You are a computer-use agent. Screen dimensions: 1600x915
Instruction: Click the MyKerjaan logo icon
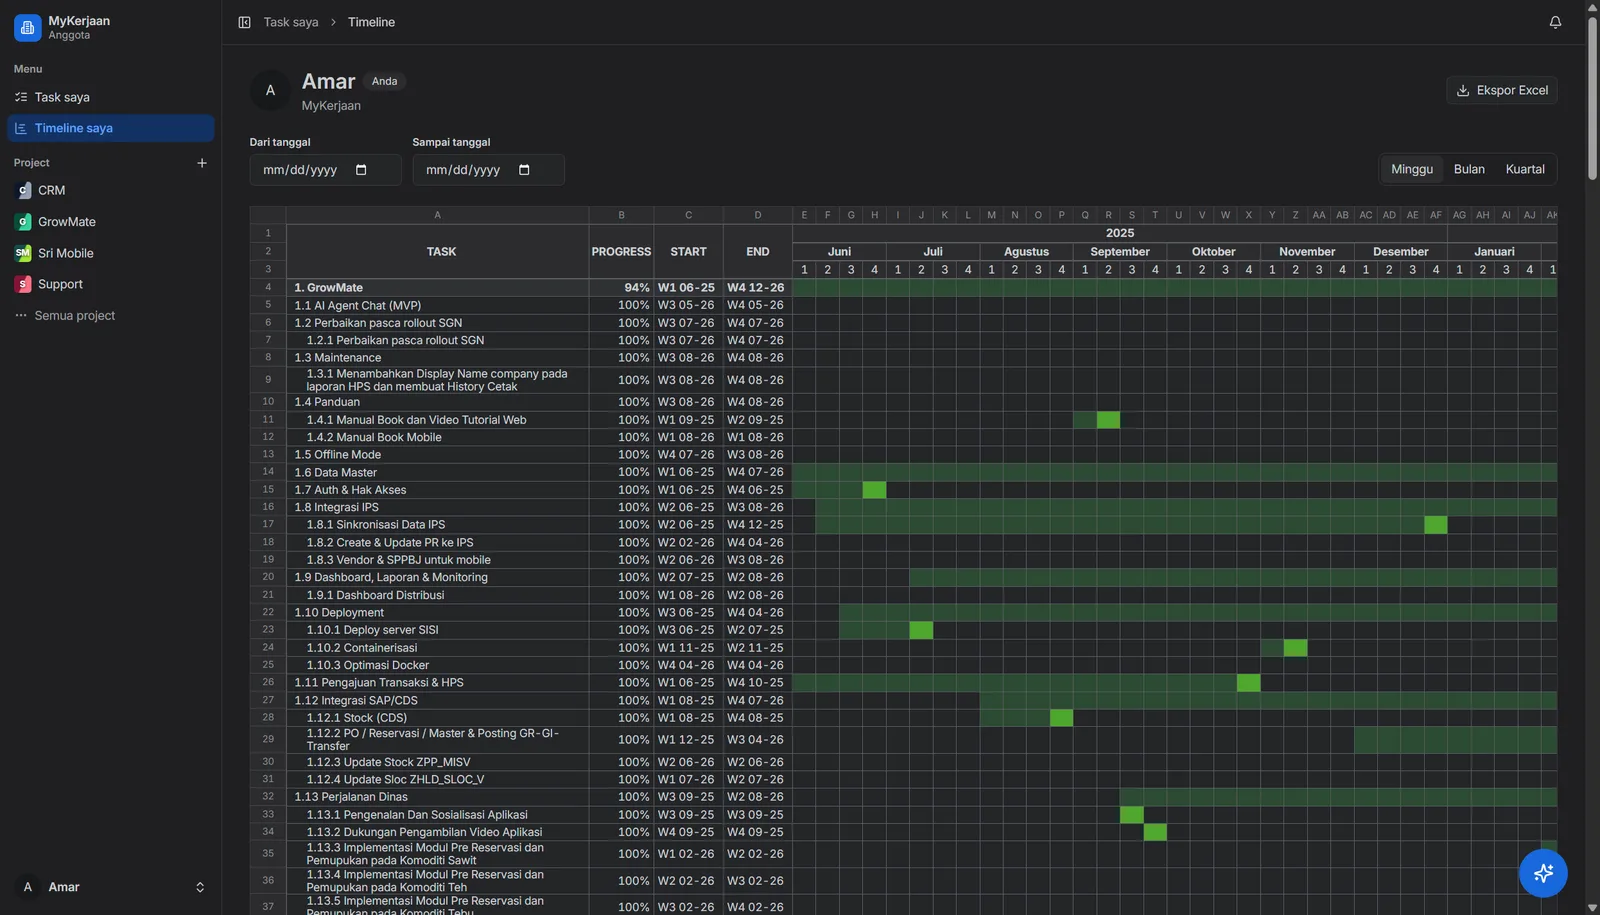pos(27,28)
